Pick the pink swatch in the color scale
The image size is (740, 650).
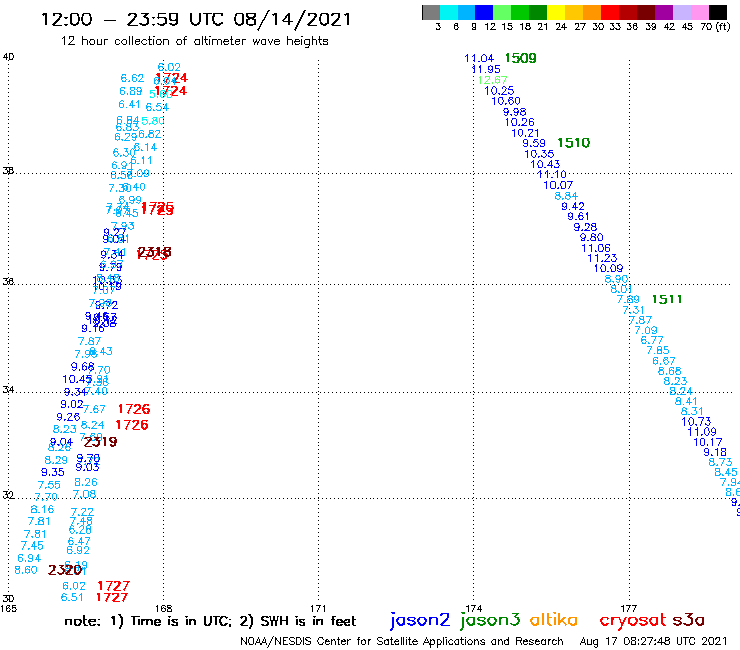point(699,12)
